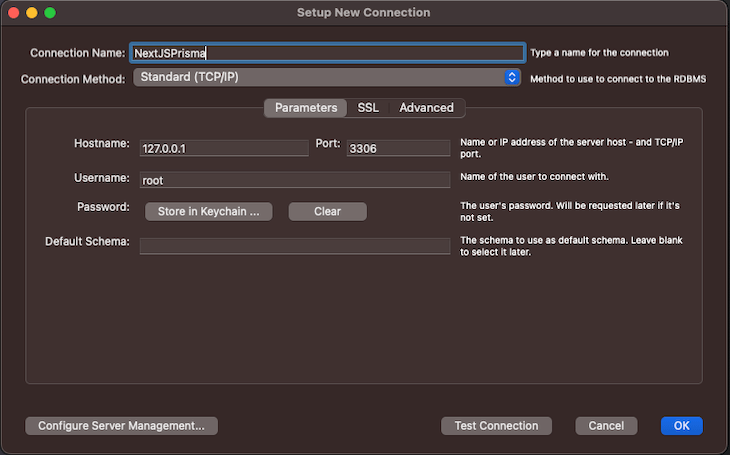The height and width of the screenshot is (455, 730).
Task: Click the Connection Name field containing NextJSPrisma
Action: [x=327, y=53]
